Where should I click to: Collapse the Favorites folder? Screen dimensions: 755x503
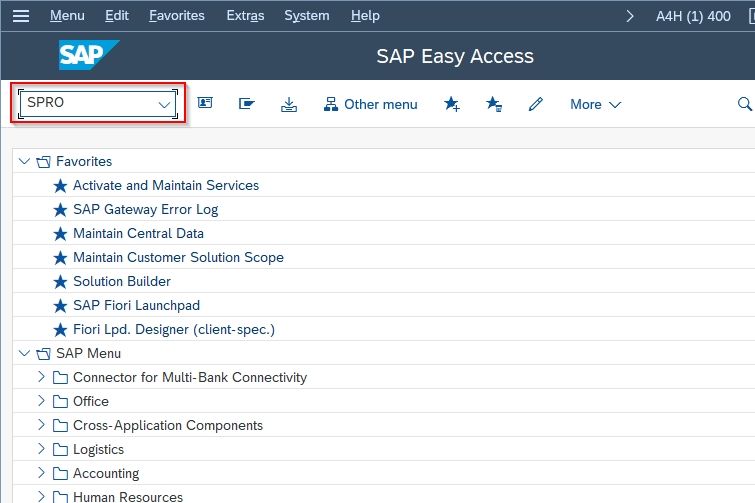(x=24, y=161)
